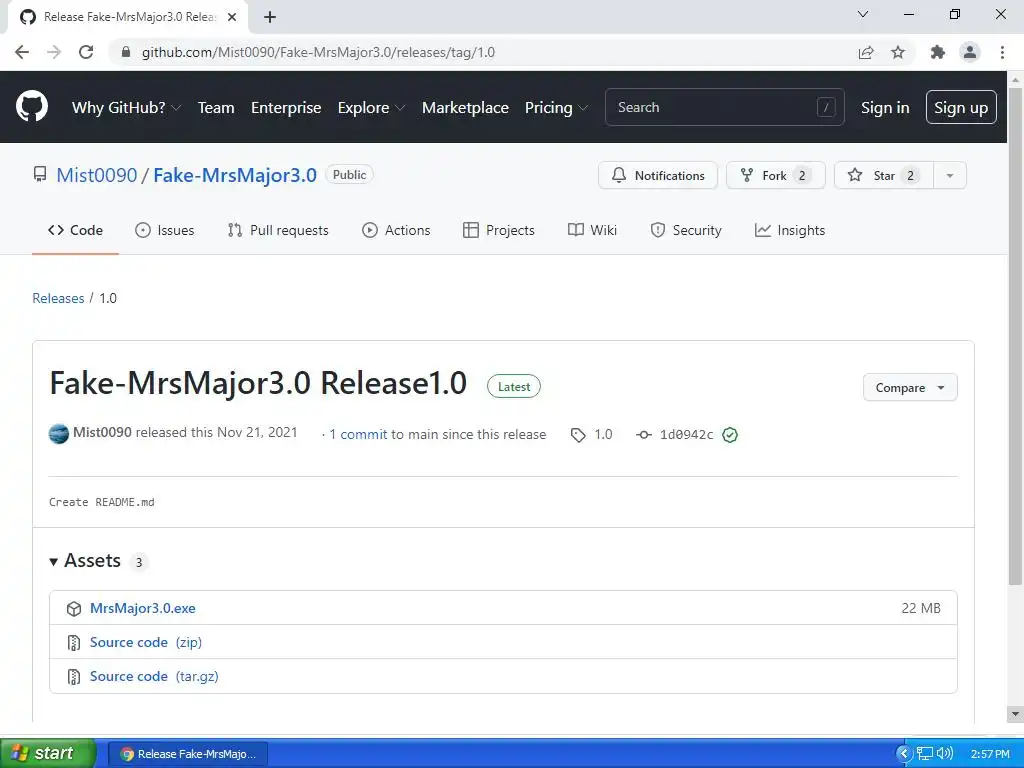
Task: Click Mist0090's avatar image
Action: coord(59,434)
